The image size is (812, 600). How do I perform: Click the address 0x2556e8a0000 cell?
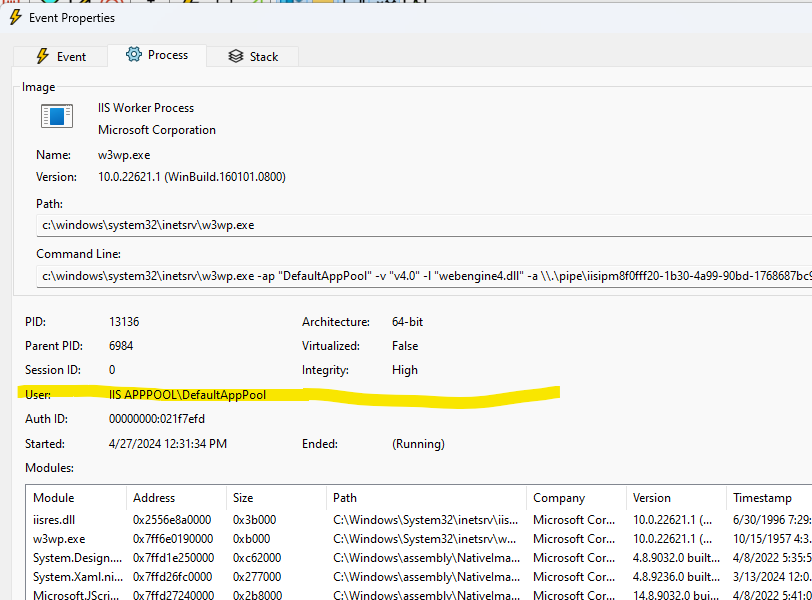pyautogui.click(x=172, y=520)
